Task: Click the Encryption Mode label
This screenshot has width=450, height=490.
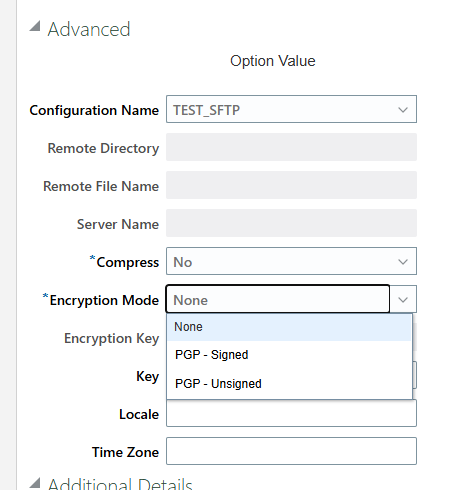Action: [104, 300]
